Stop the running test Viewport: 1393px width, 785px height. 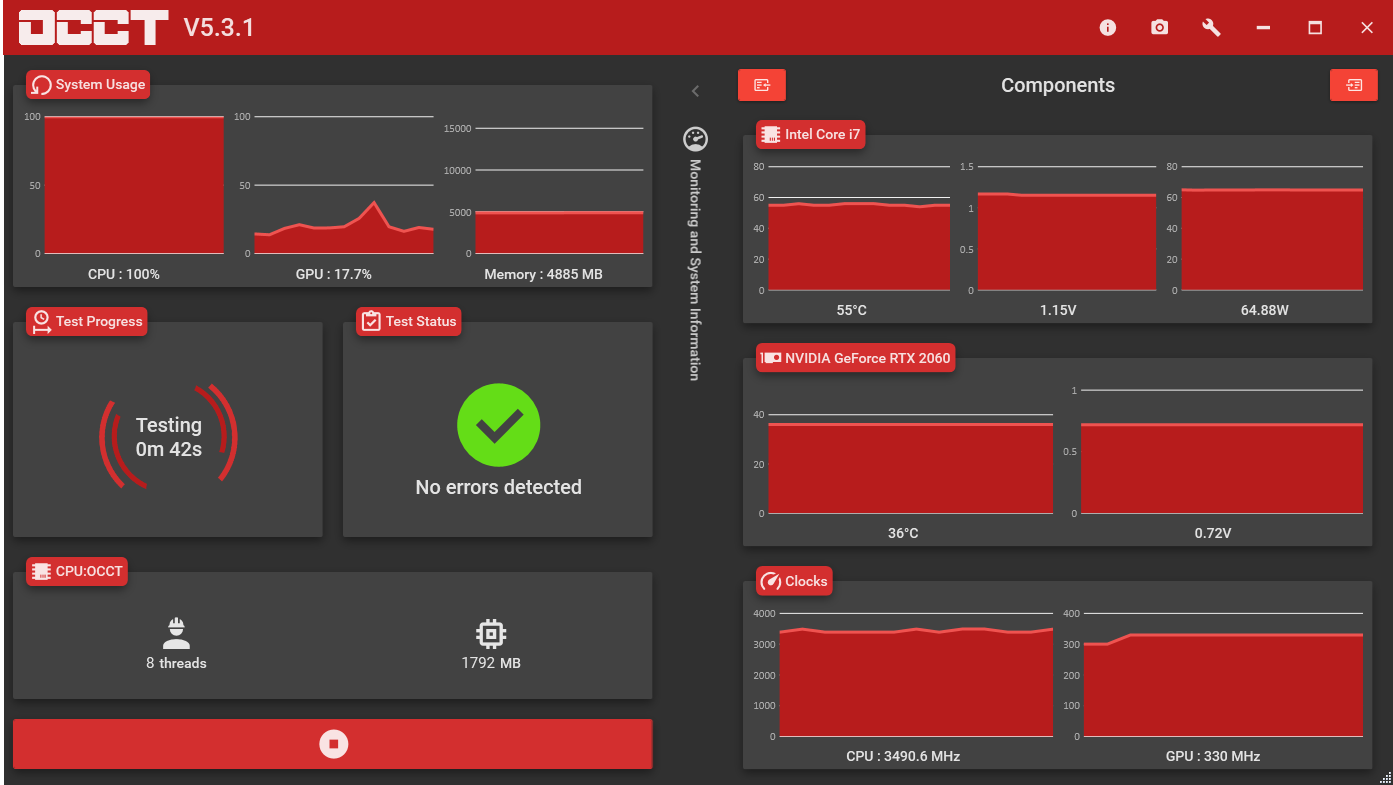pos(333,744)
